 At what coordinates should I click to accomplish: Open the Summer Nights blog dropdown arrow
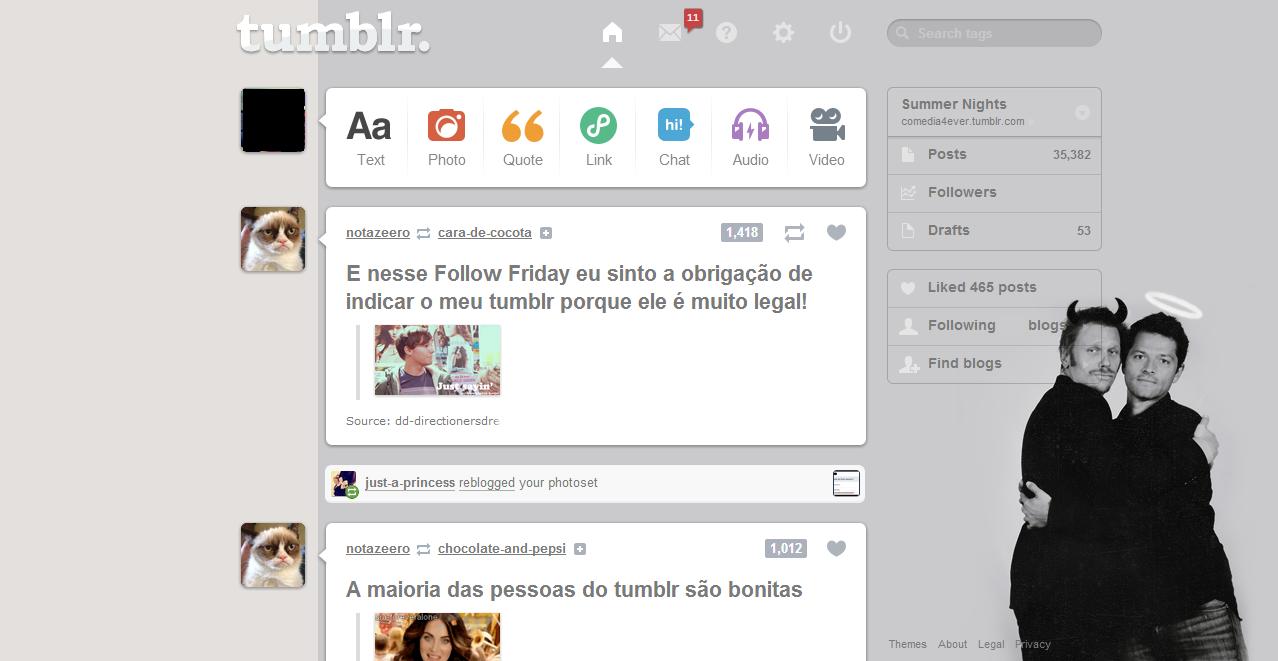[1082, 113]
